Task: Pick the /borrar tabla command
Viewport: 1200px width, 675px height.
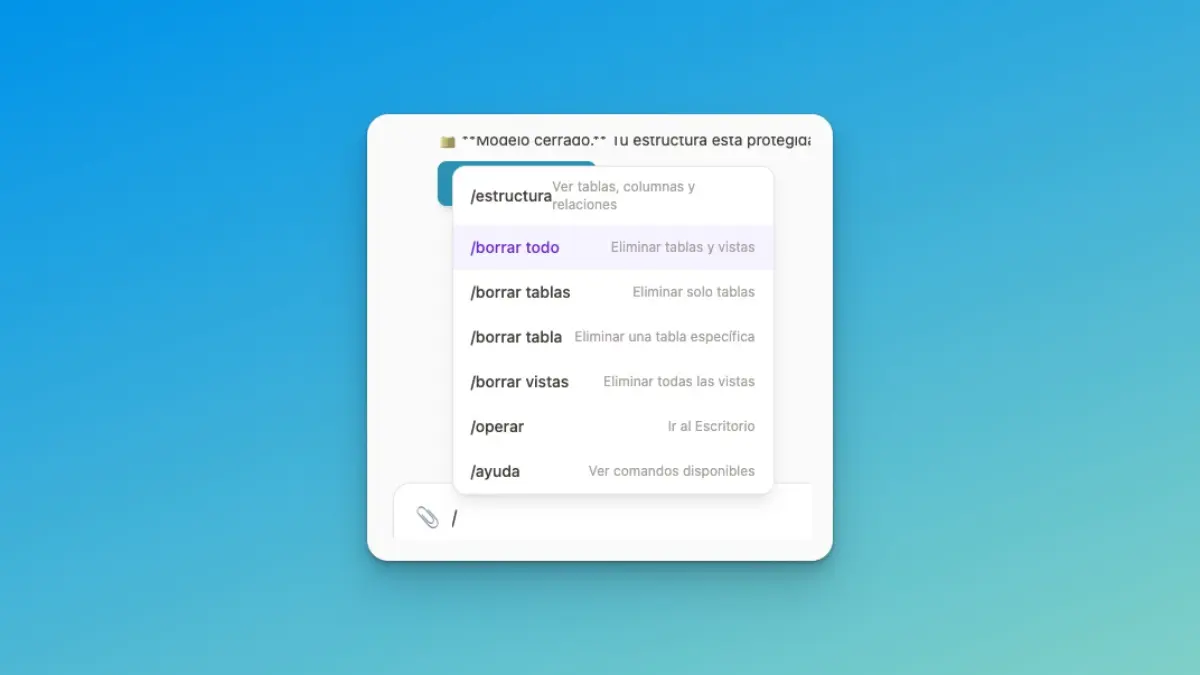Action: pyautogui.click(x=613, y=337)
